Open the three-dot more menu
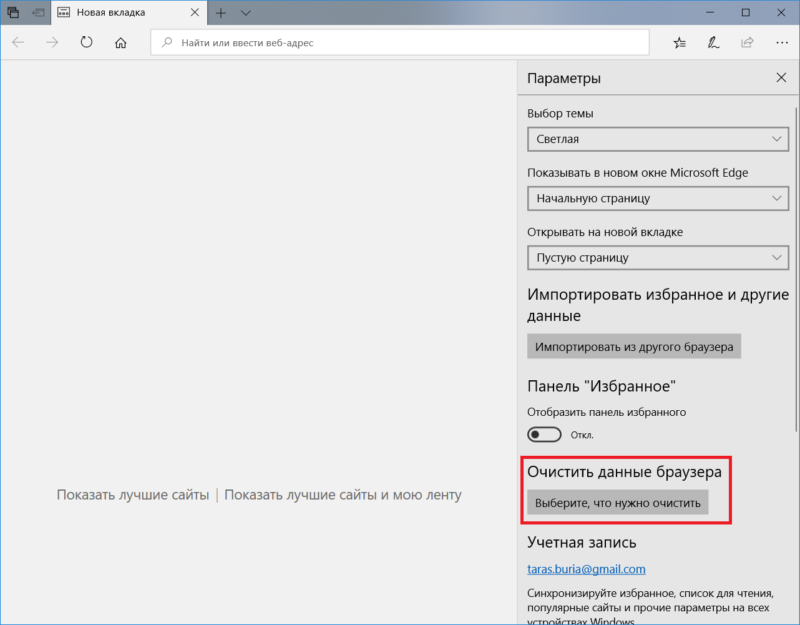Screen dimensions: 800x625 782,43
